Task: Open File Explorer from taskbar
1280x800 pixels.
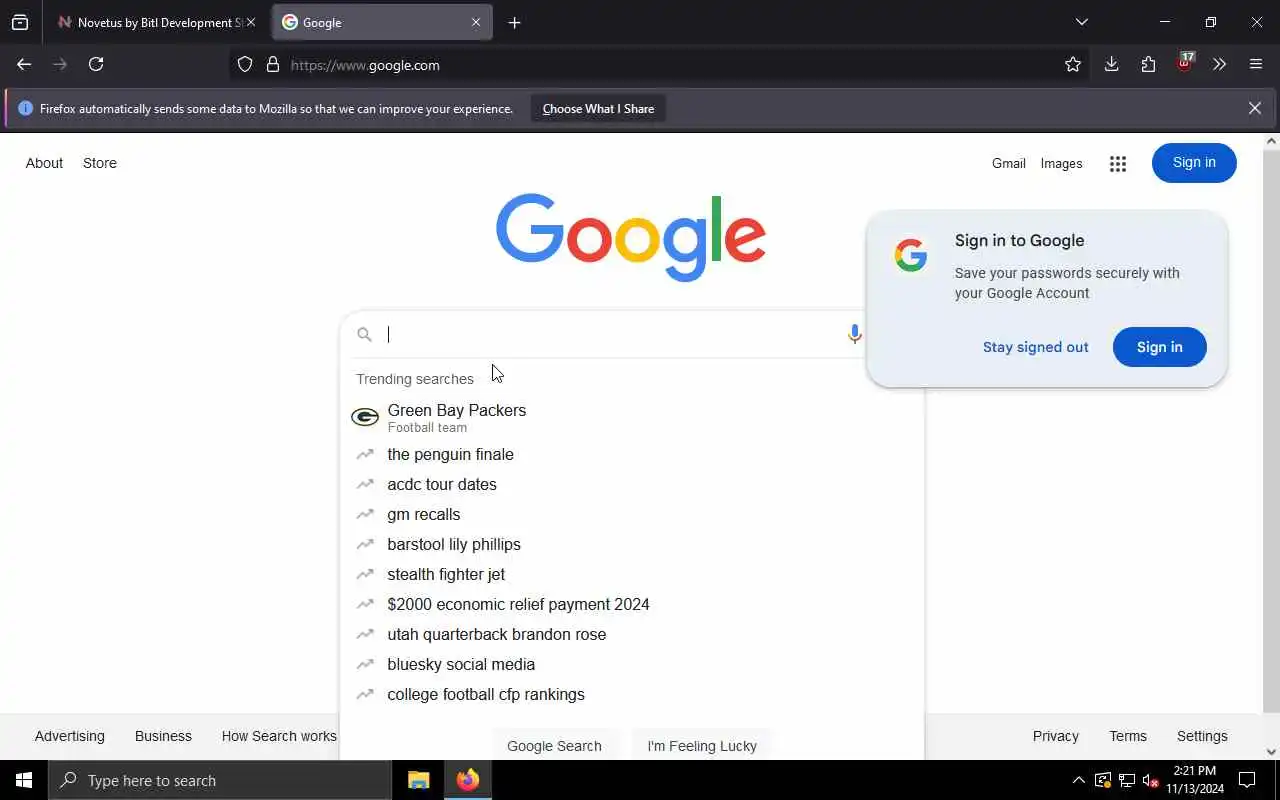Action: pyautogui.click(x=418, y=780)
